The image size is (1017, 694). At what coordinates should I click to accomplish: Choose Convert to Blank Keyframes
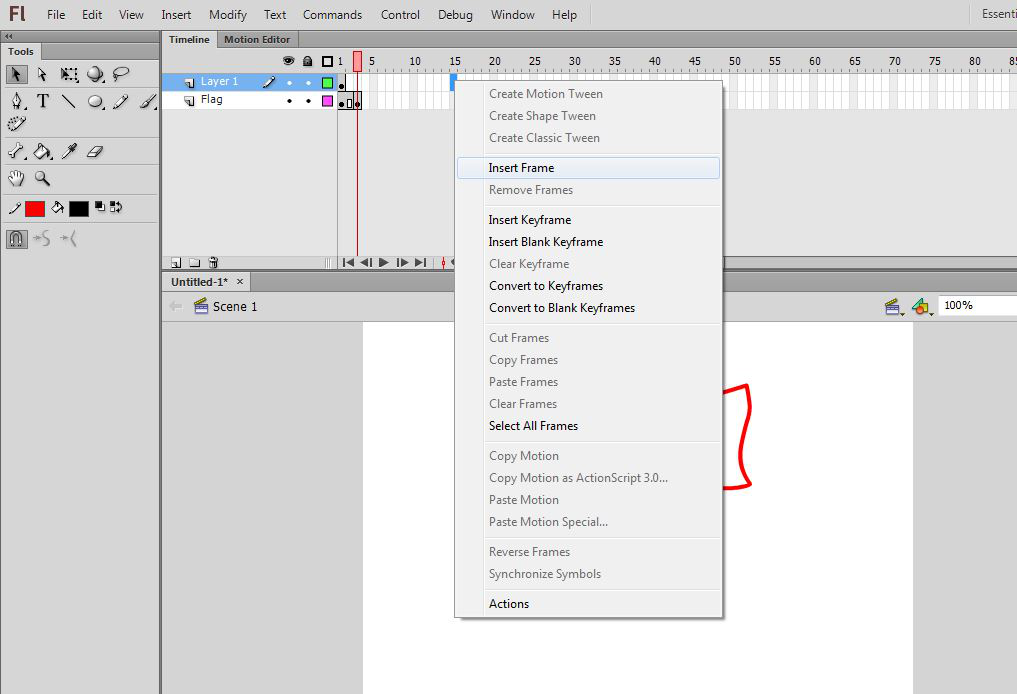coord(588,308)
